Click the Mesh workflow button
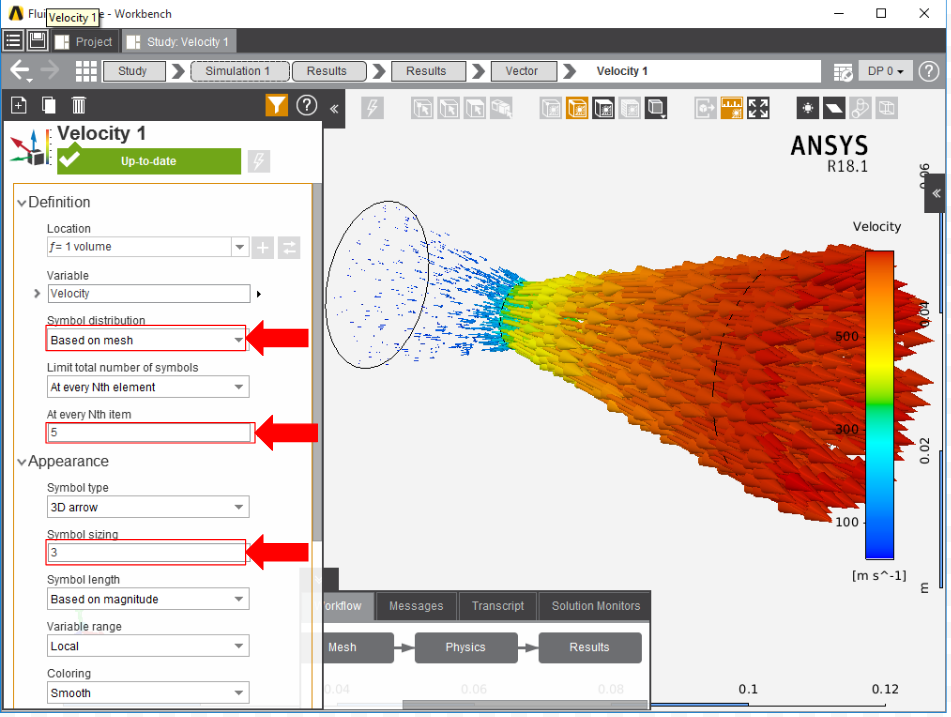 (358, 647)
